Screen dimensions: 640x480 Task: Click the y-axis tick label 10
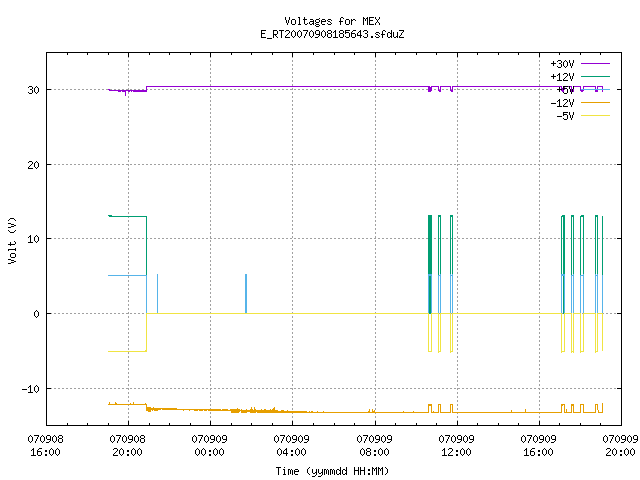coord(33,239)
